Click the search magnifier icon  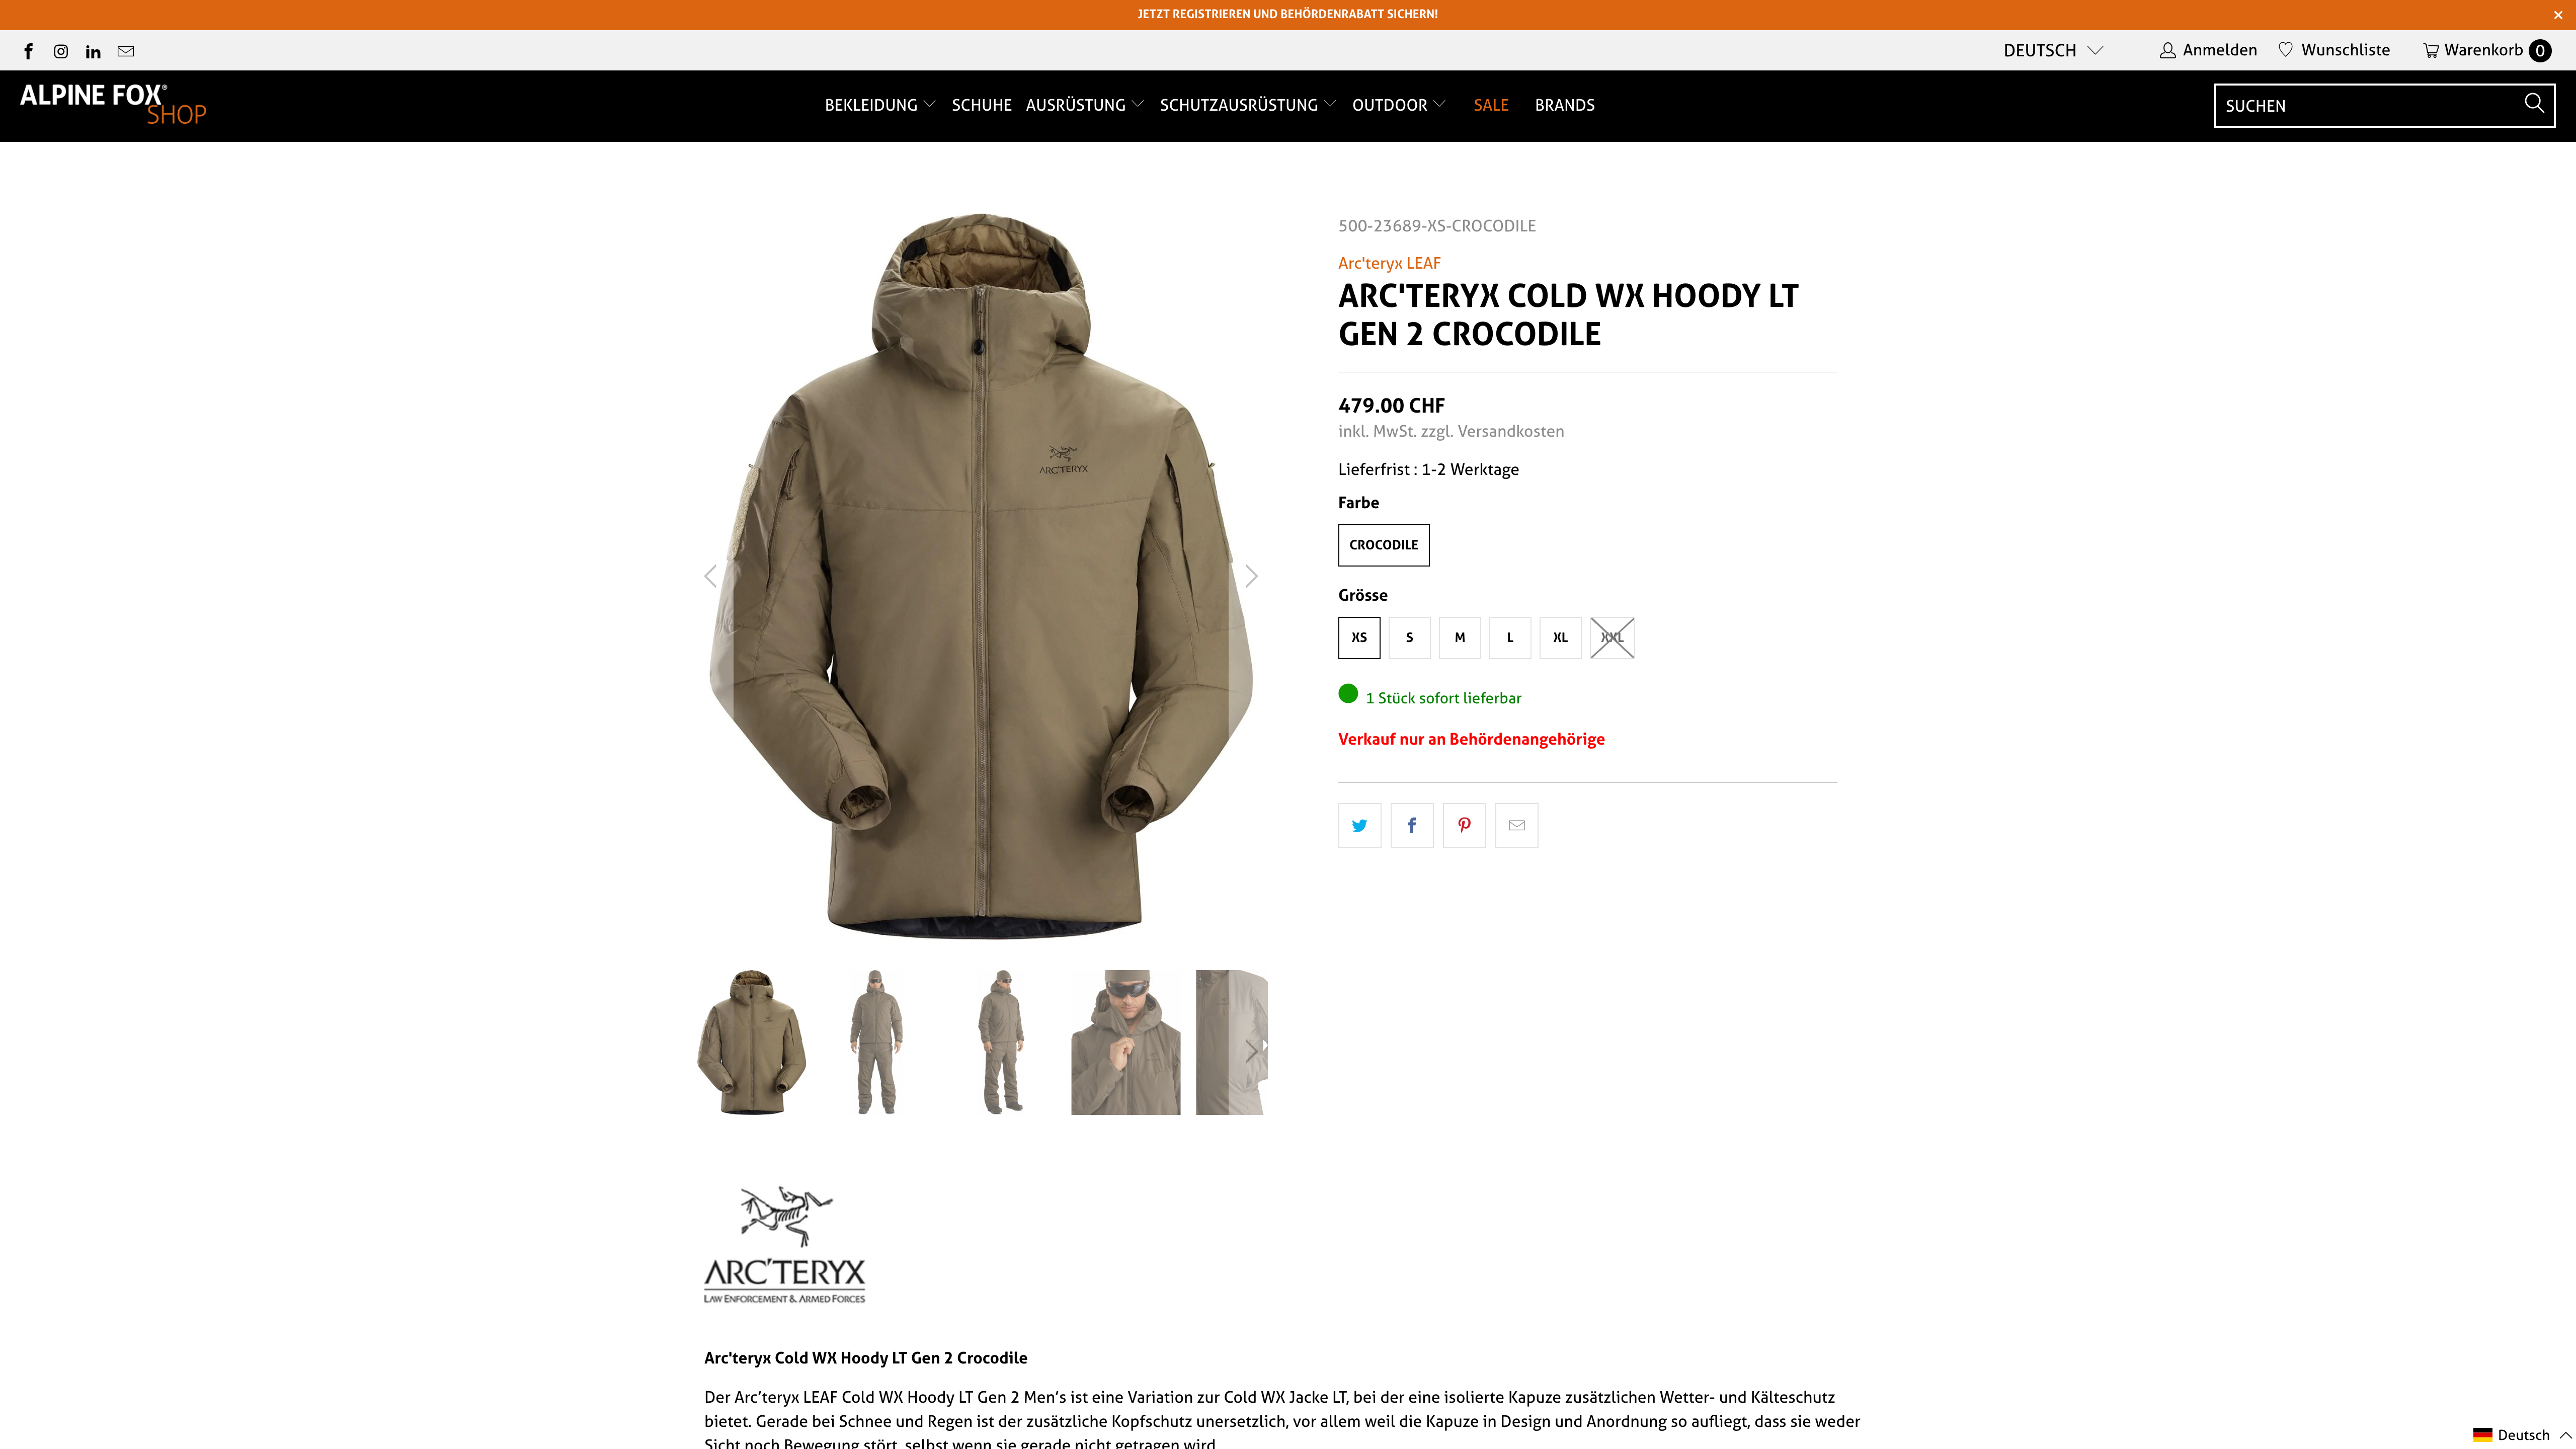point(2533,103)
